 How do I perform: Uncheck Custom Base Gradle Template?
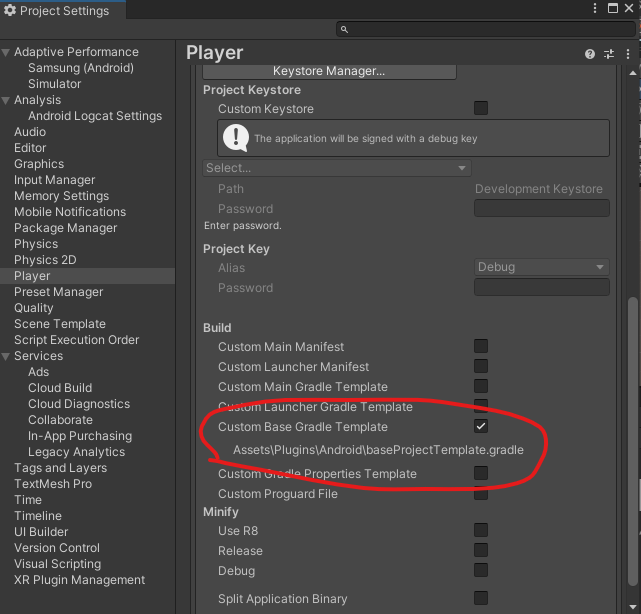481,426
